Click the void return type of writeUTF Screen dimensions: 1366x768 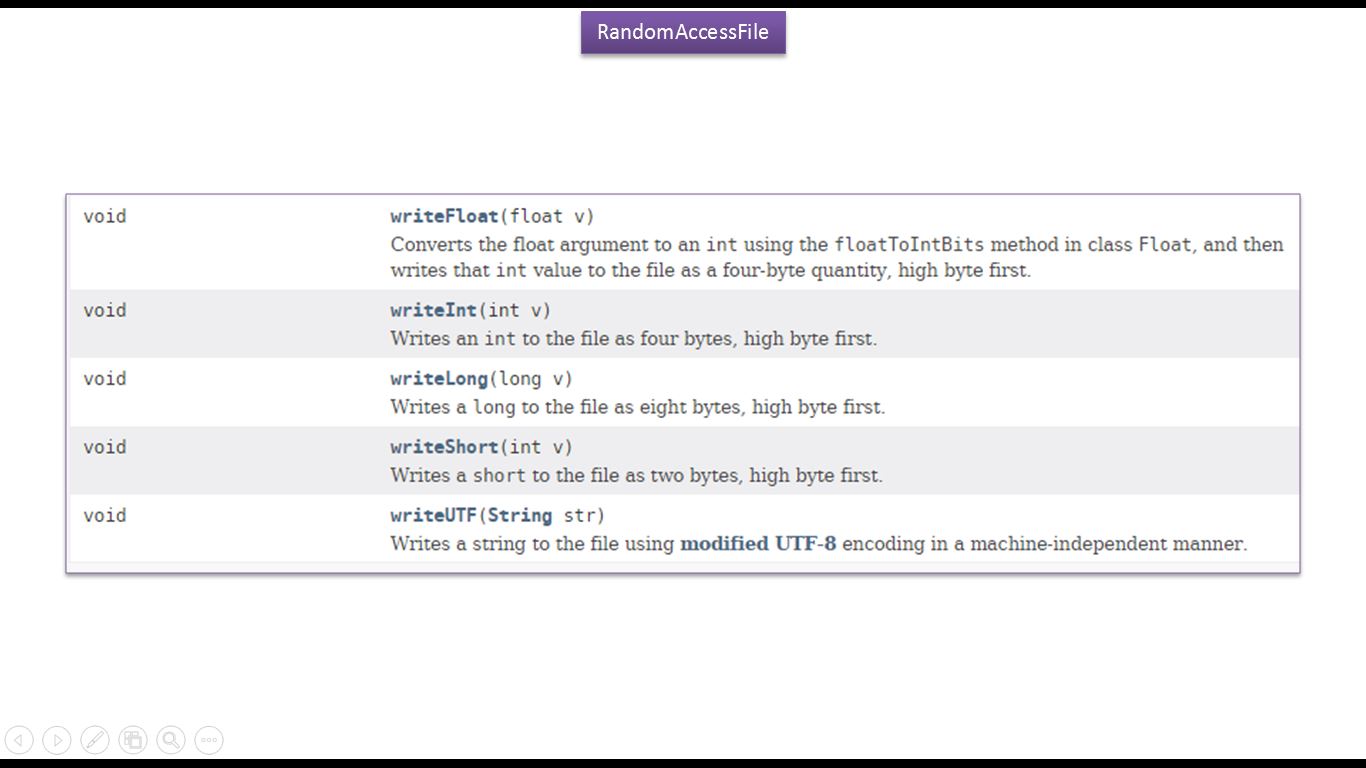(x=105, y=516)
